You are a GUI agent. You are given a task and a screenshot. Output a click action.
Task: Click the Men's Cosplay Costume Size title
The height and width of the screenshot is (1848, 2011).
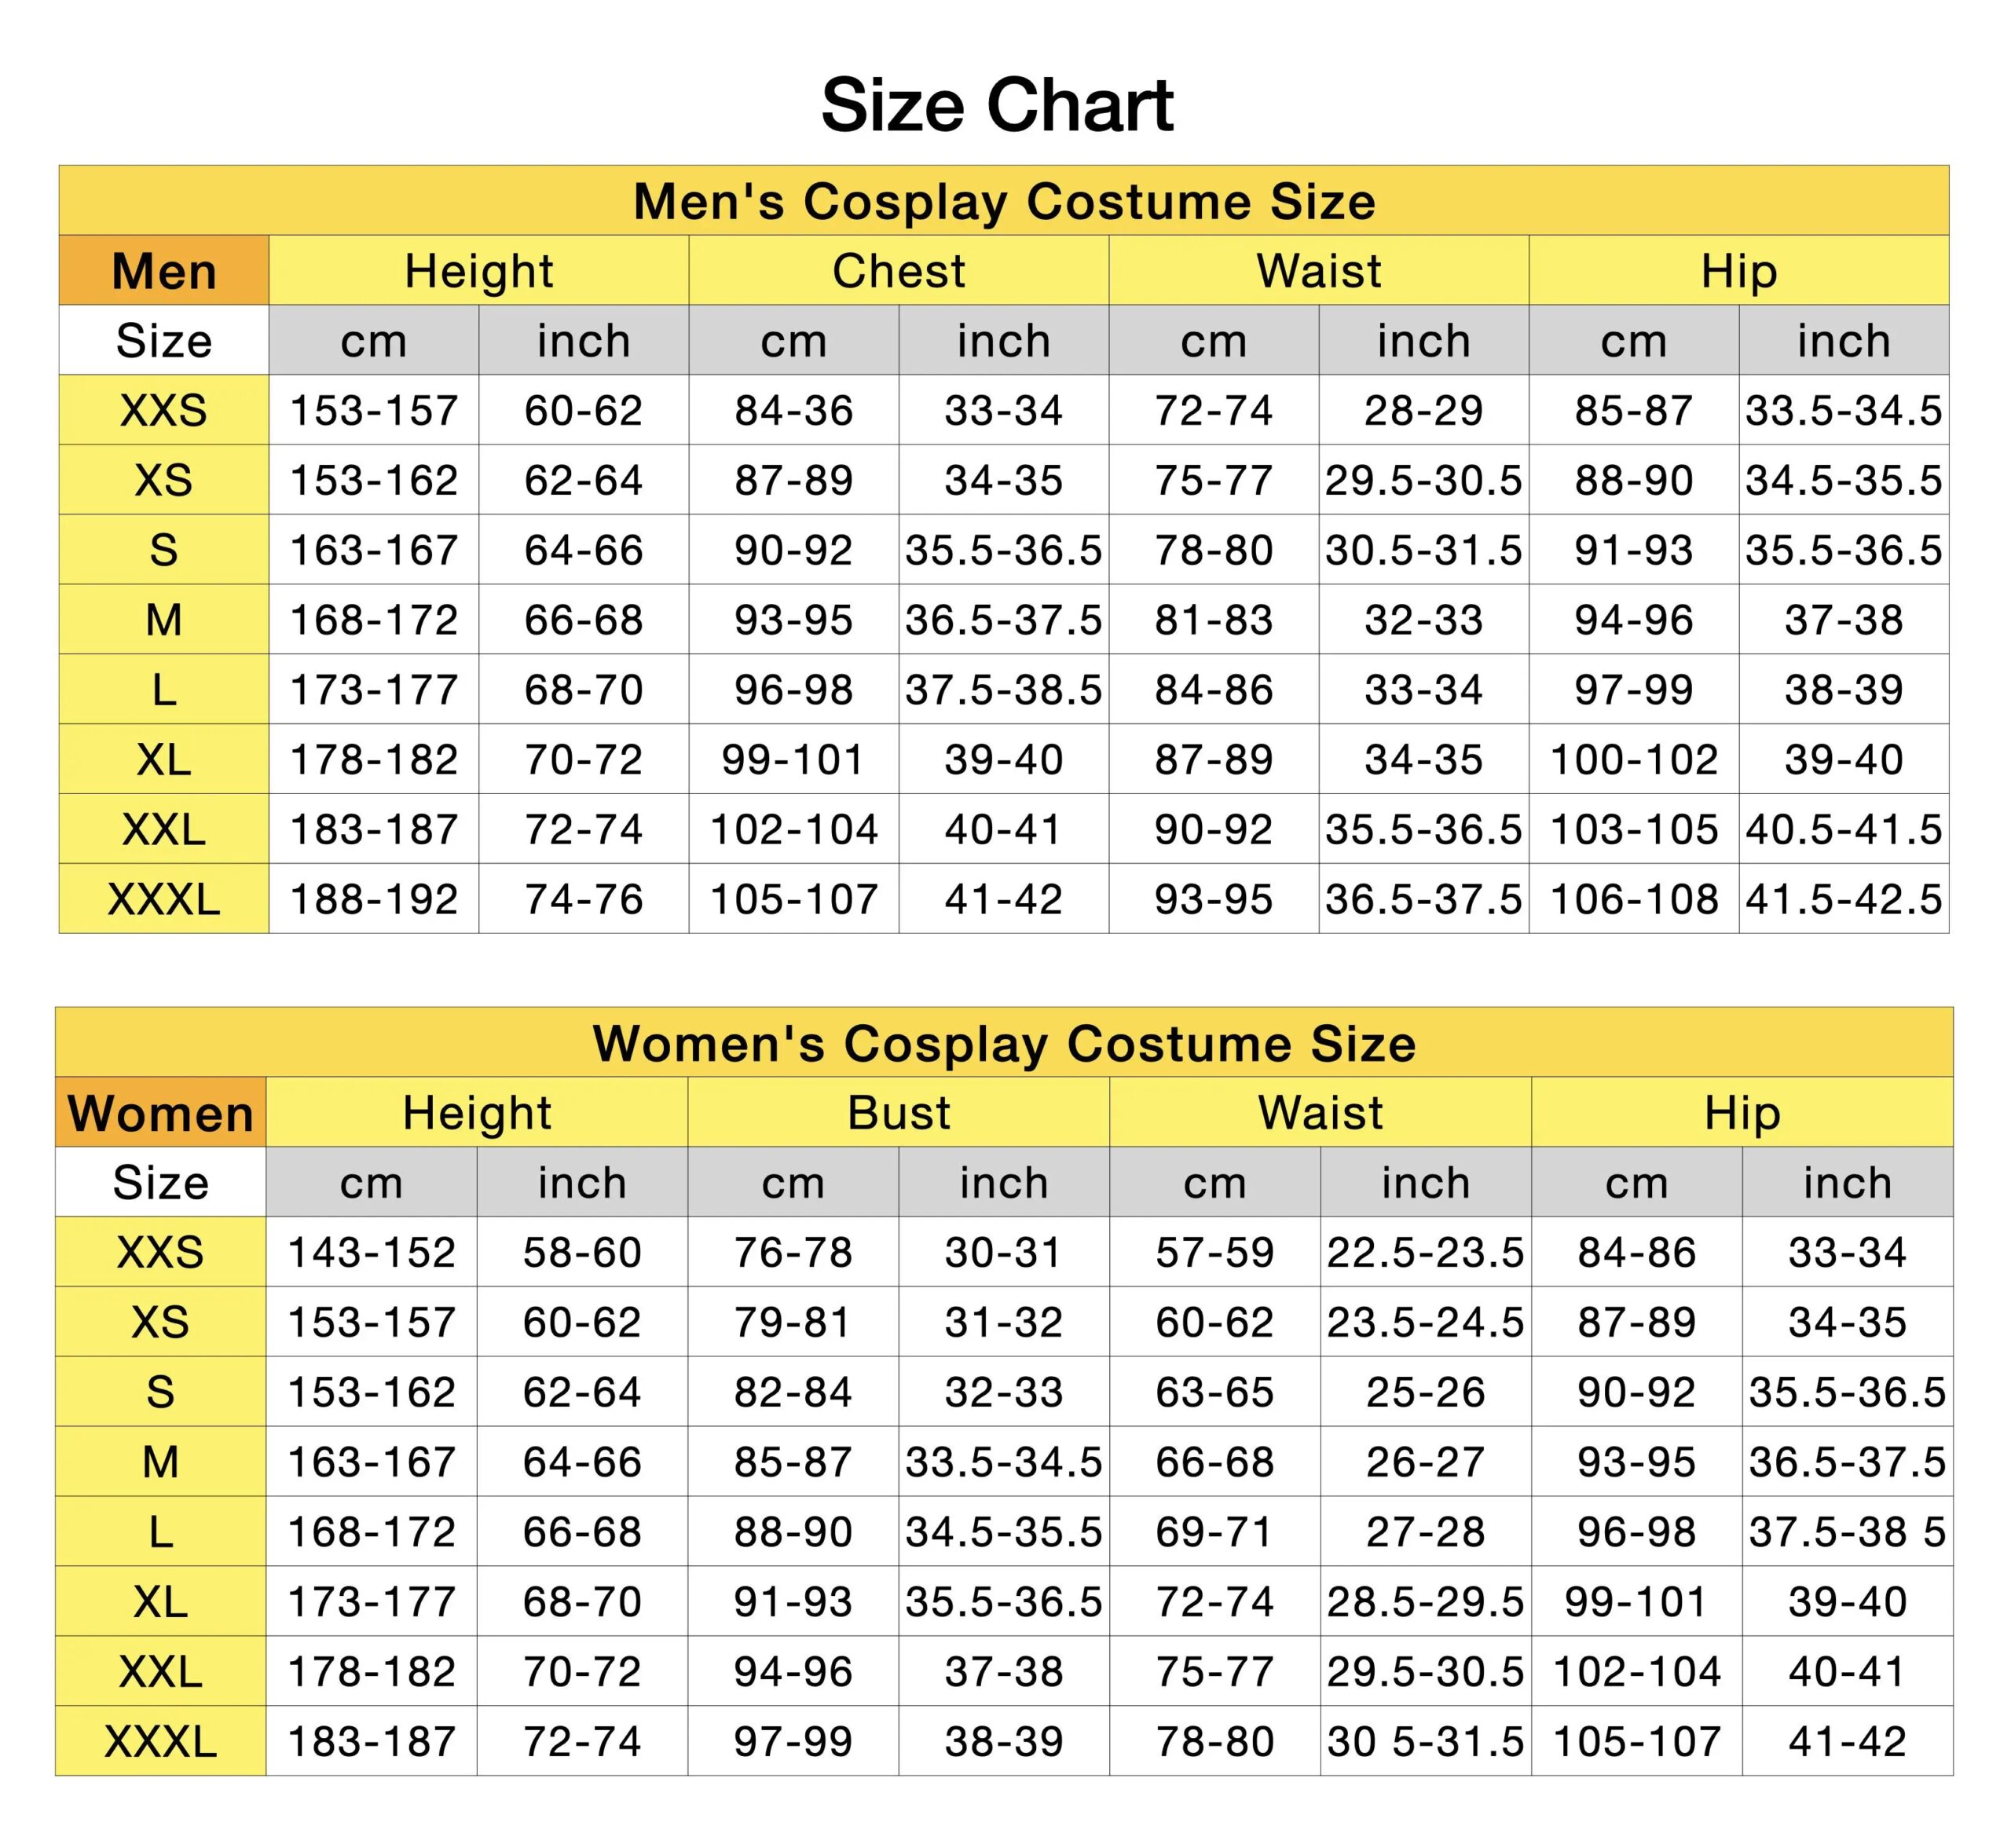pyautogui.click(x=1004, y=201)
